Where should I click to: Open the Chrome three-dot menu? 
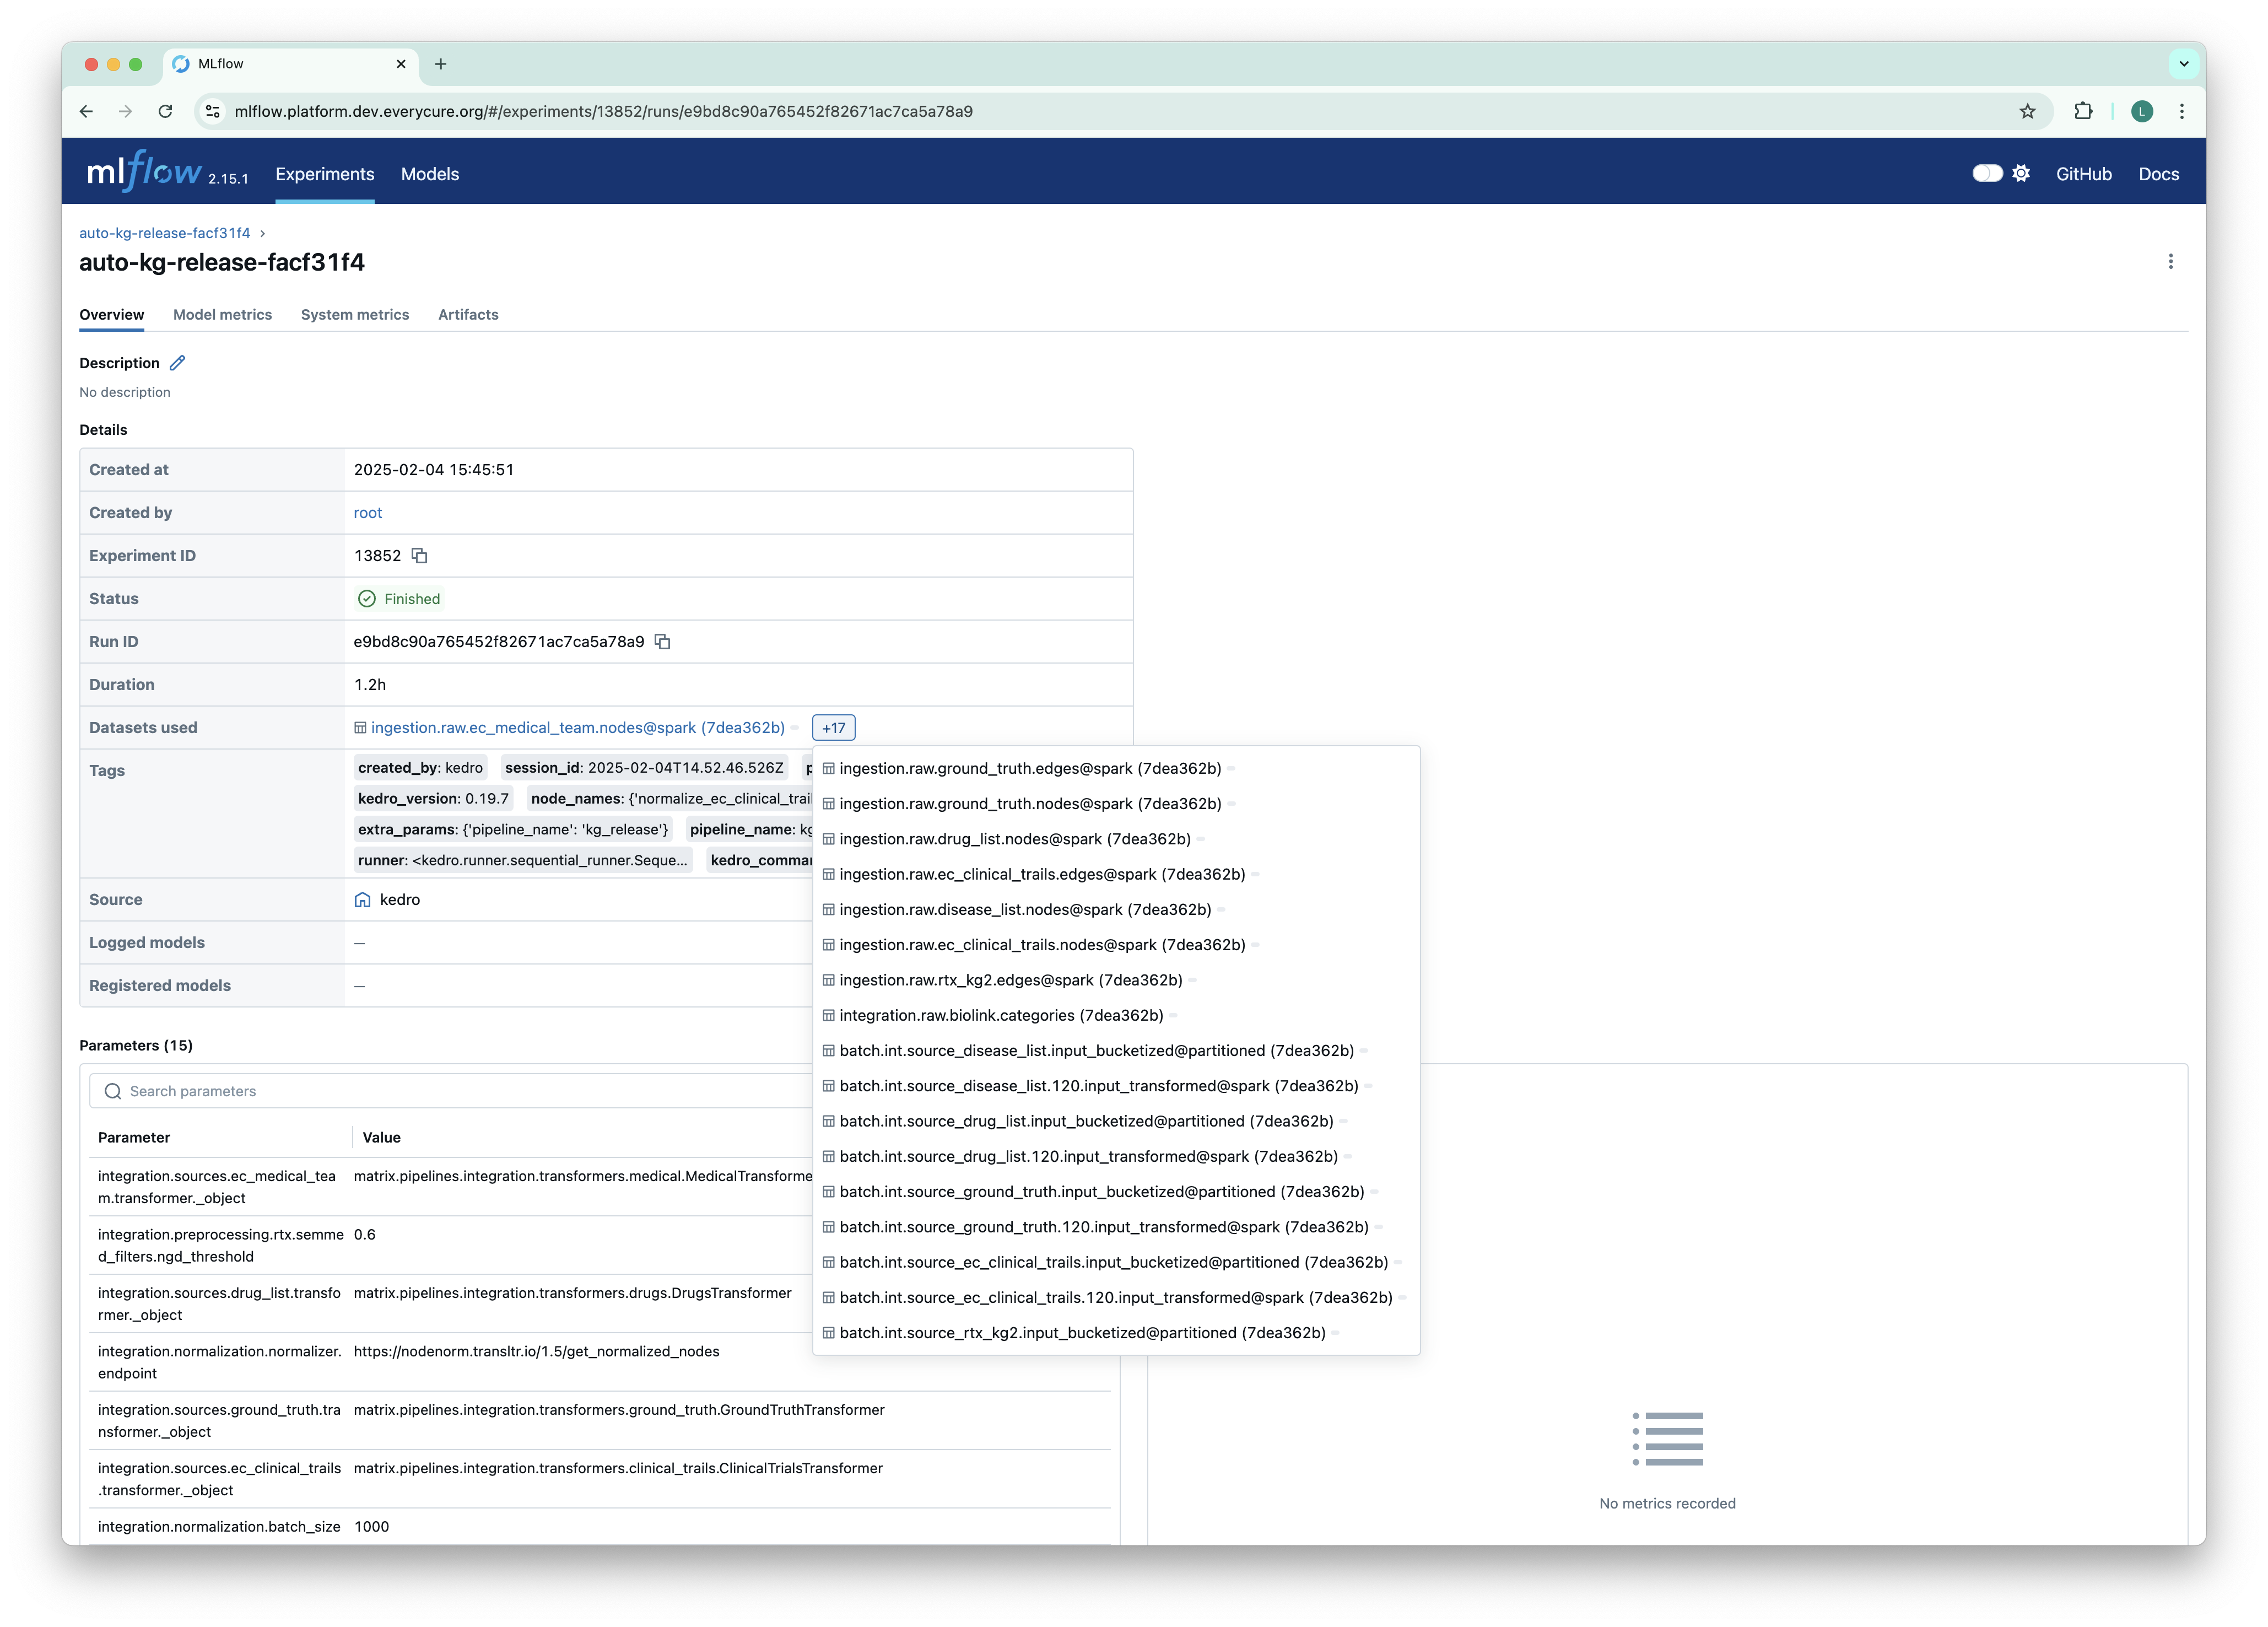(x=2182, y=111)
